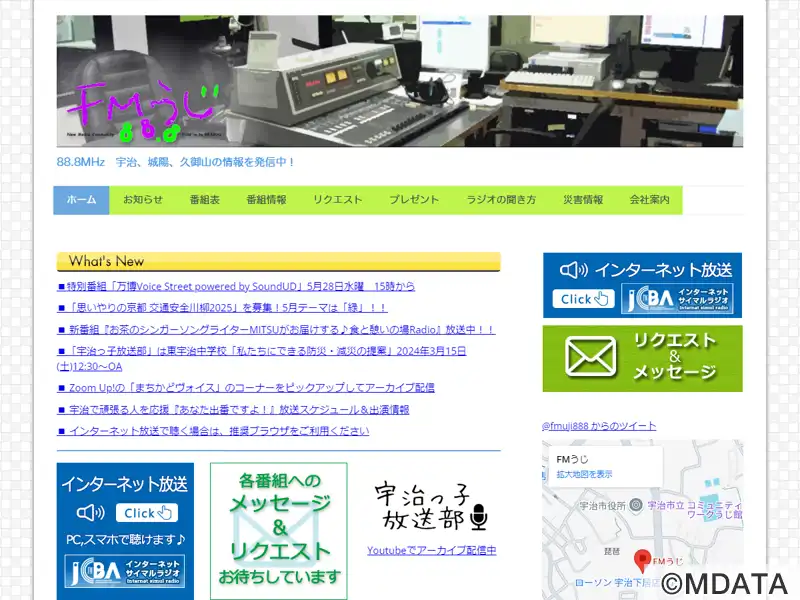Click the green メッセージ&リクエスト banner image
Image resolution: width=800 pixels, height=600 pixels.
[279, 531]
